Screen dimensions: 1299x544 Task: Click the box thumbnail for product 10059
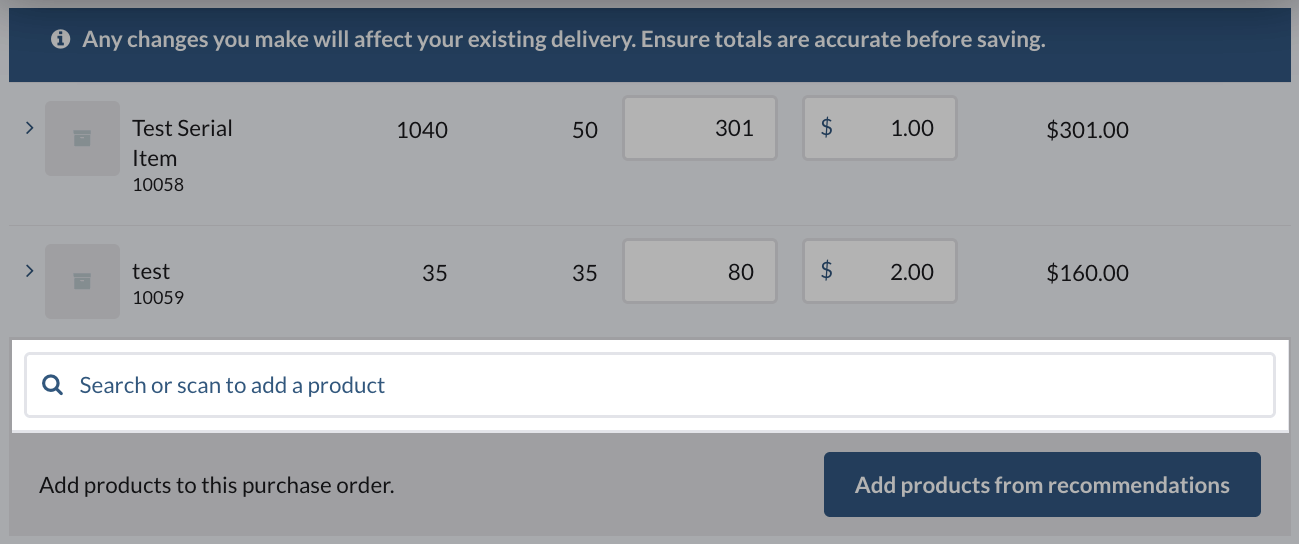tap(82, 281)
